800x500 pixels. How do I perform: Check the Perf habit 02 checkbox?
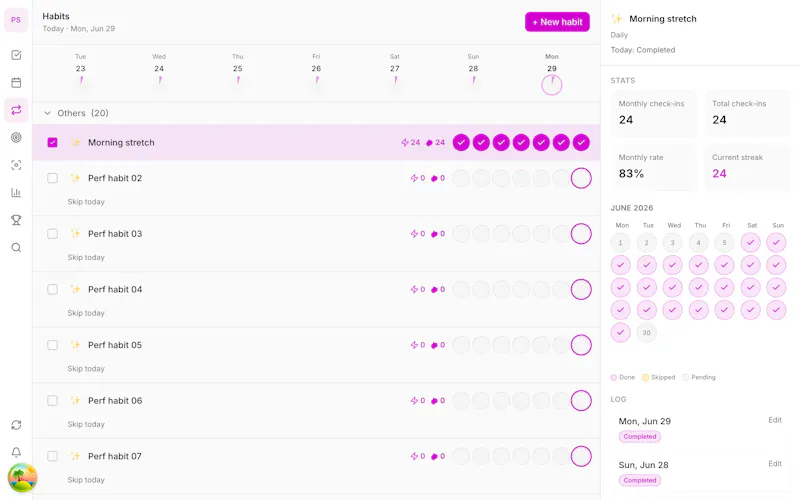click(x=53, y=178)
